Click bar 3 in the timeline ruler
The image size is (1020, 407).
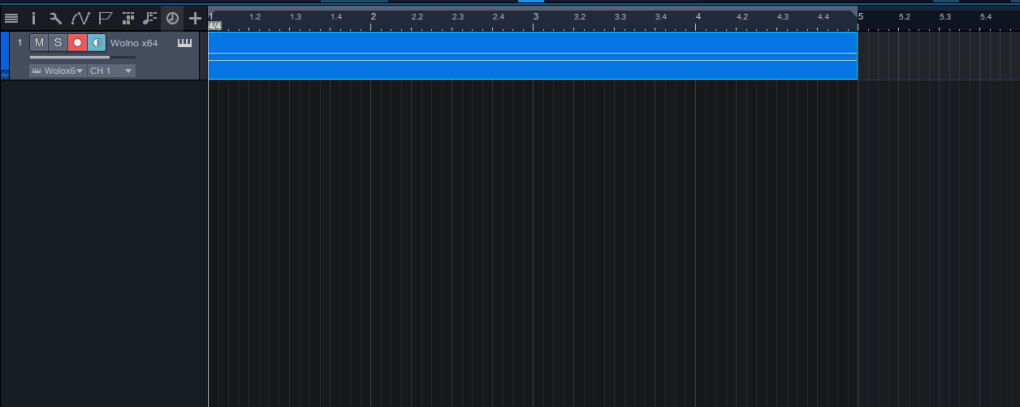[x=535, y=17]
